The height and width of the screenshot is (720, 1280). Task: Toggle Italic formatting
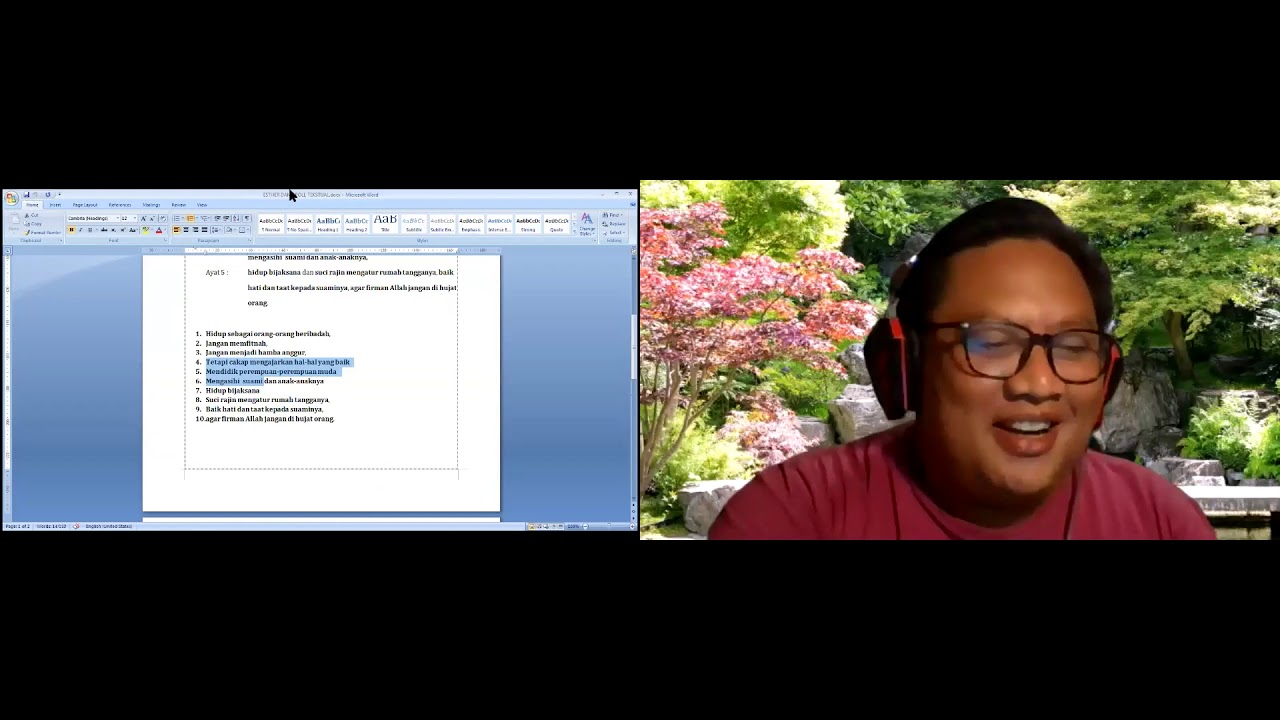click(80, 230)
